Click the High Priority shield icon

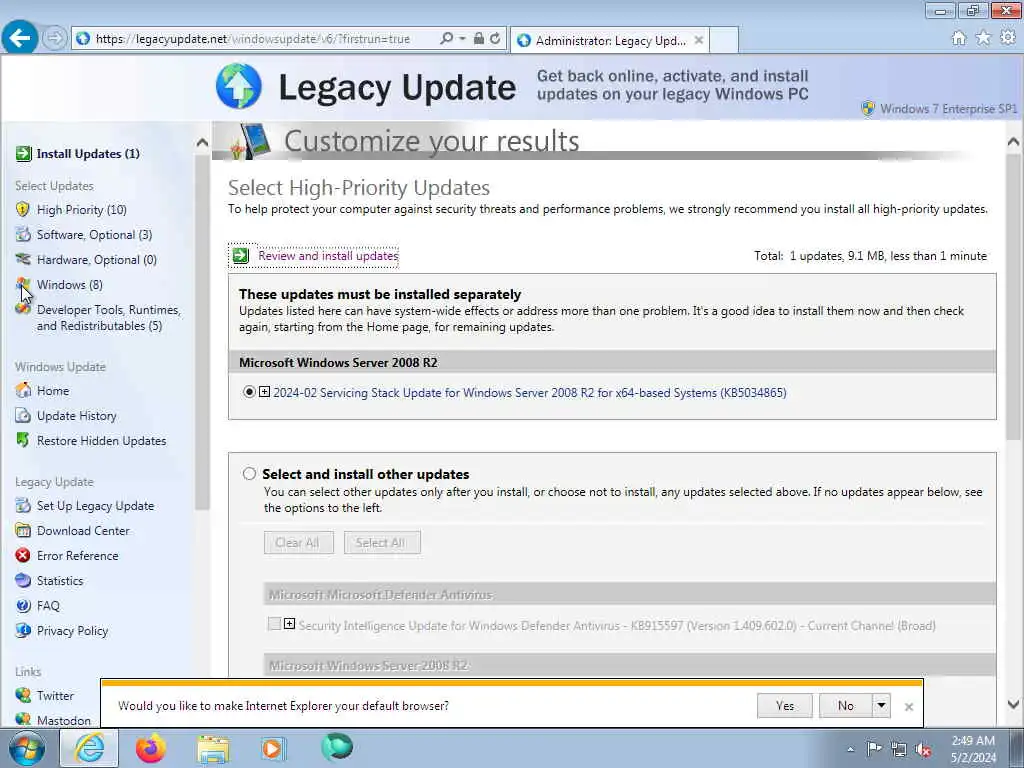(23, 210)
